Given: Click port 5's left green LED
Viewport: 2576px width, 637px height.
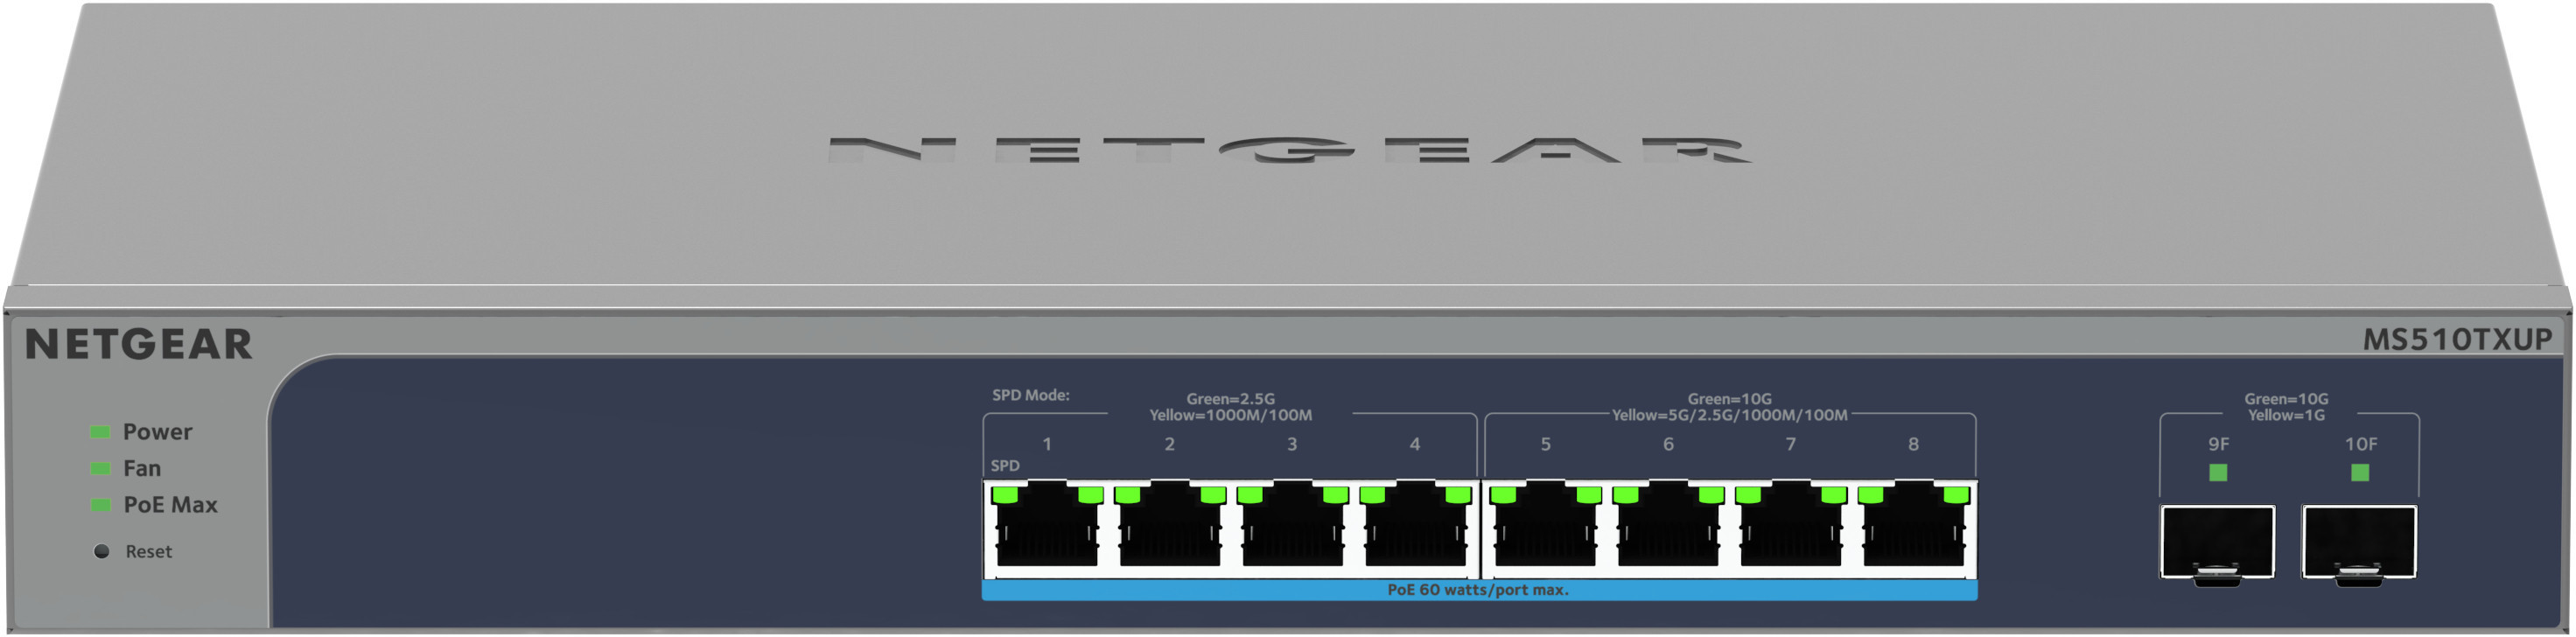Looking at the screenshot, I should (x=1502, y=494).
